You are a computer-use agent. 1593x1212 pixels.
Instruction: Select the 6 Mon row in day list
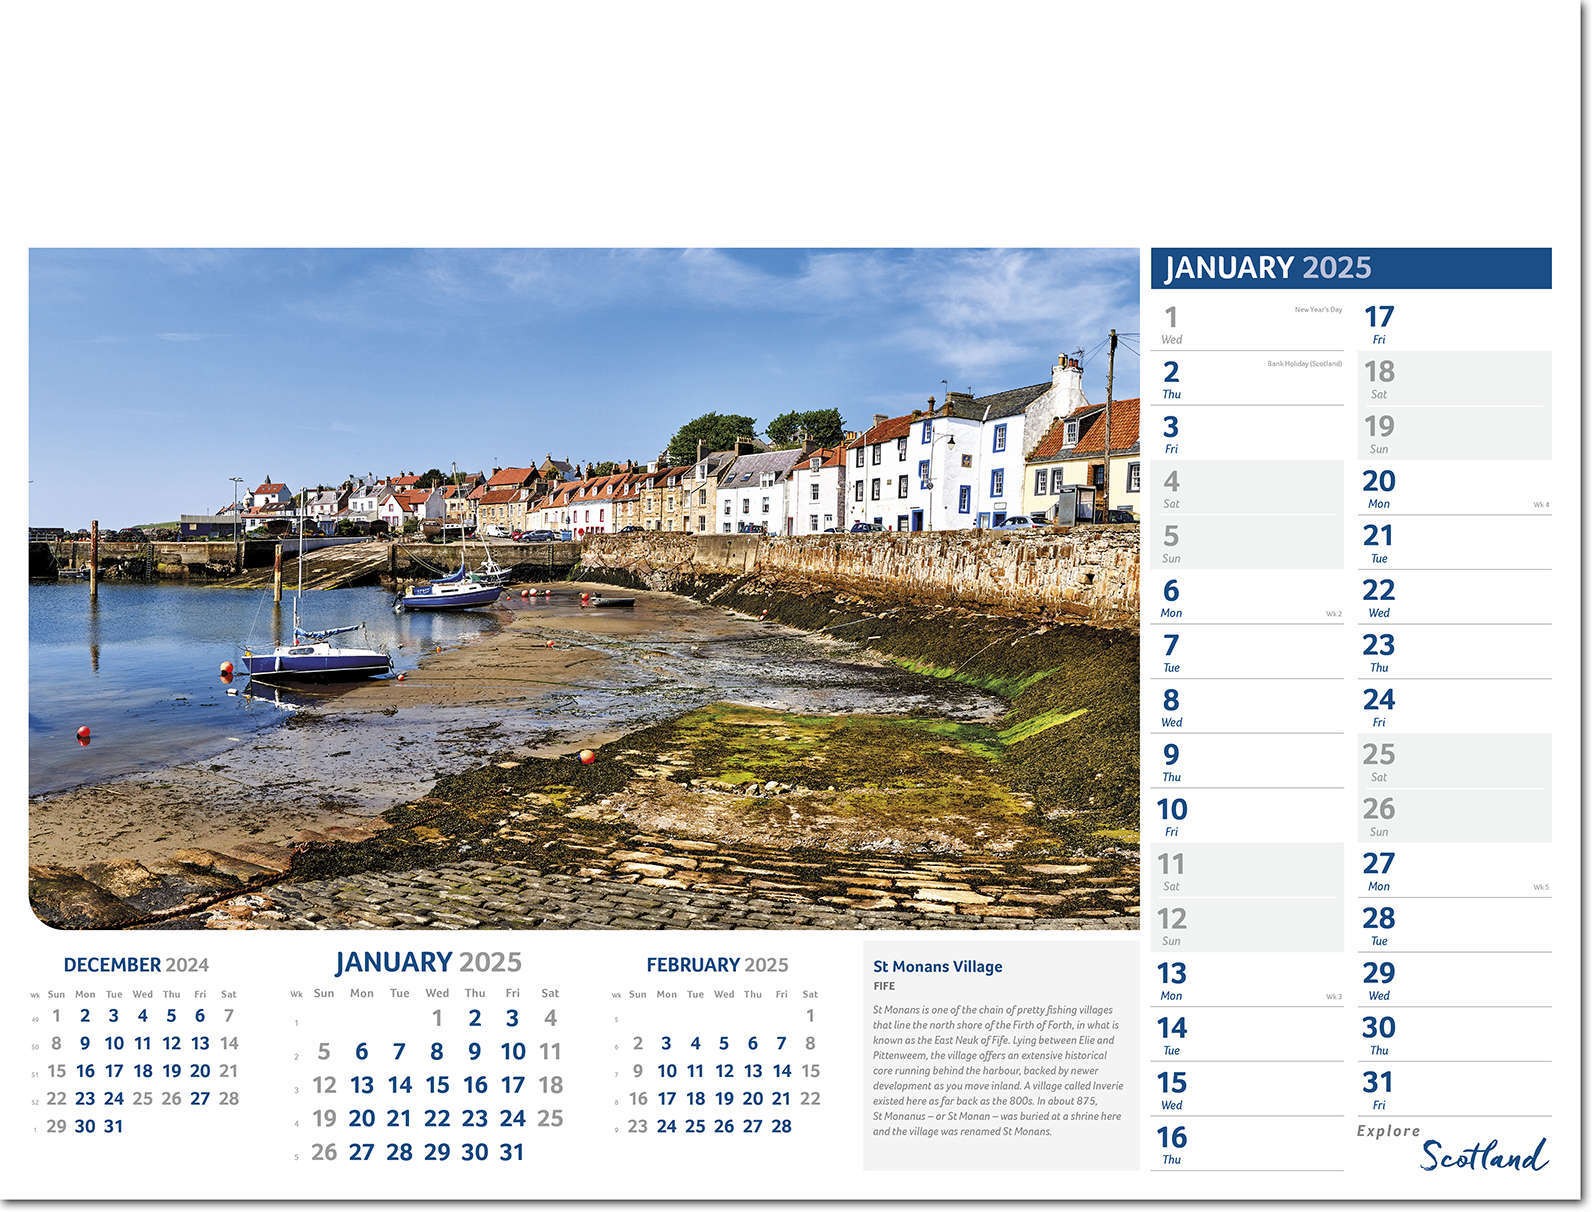(1247, 597)
